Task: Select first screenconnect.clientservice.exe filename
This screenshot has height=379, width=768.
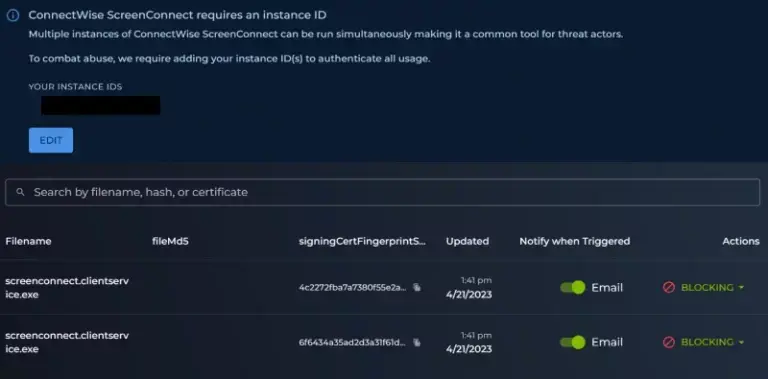Action: (x=67, y=288)
